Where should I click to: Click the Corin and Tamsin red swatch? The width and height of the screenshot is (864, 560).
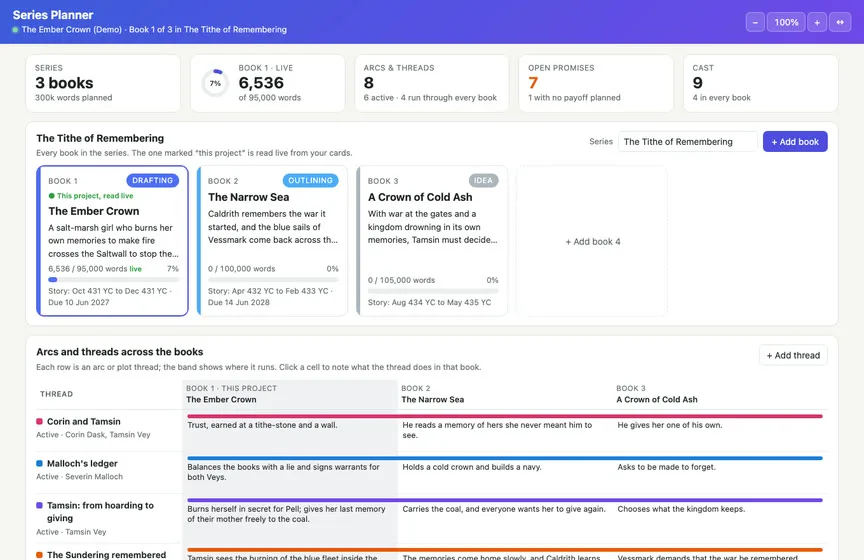[x=39, y=421]
